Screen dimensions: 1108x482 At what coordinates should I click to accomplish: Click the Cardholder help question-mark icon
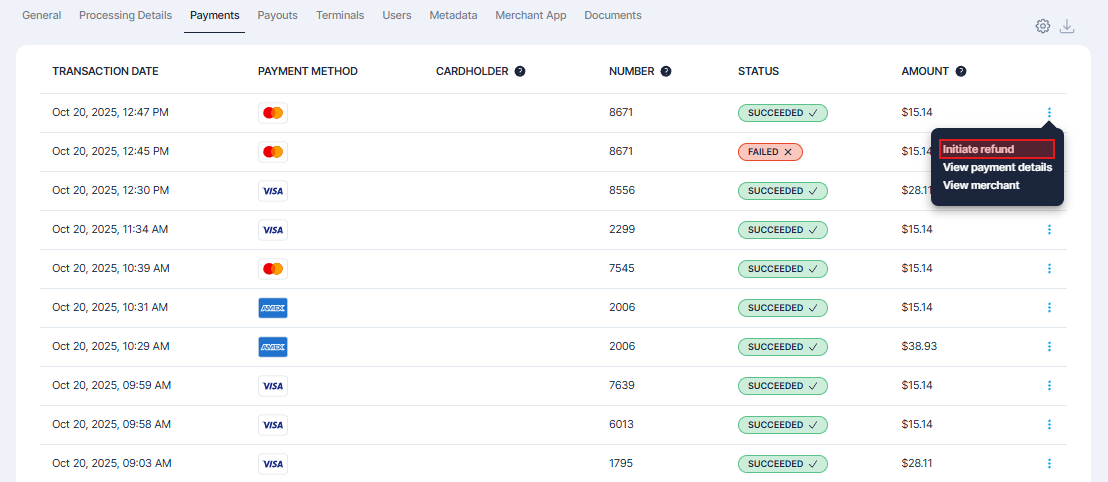coord(520,72)
